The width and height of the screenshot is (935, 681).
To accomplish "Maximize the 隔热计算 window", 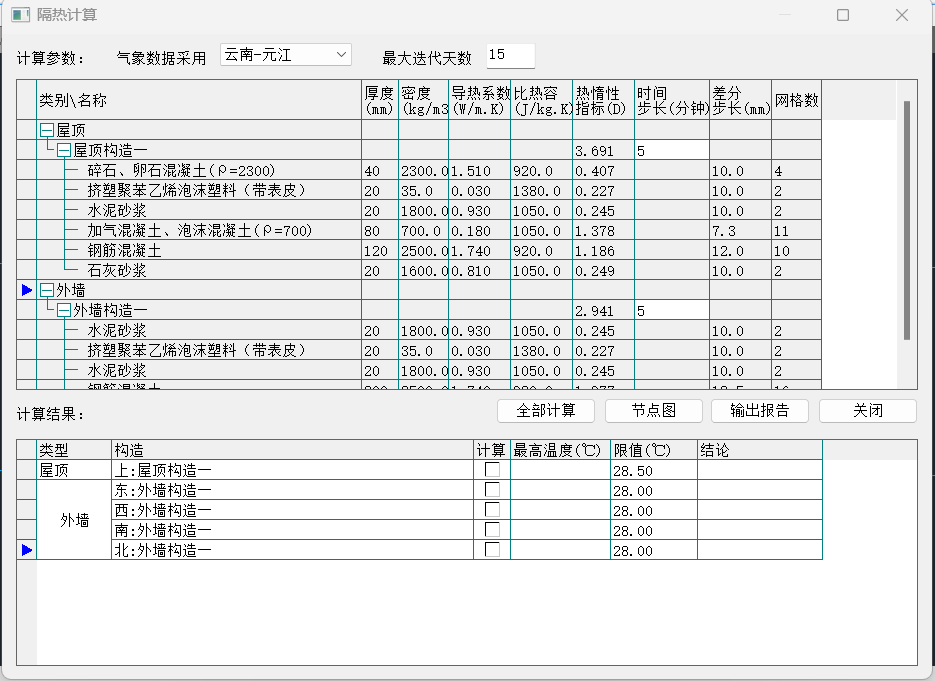I will click(x=843, y=15).
